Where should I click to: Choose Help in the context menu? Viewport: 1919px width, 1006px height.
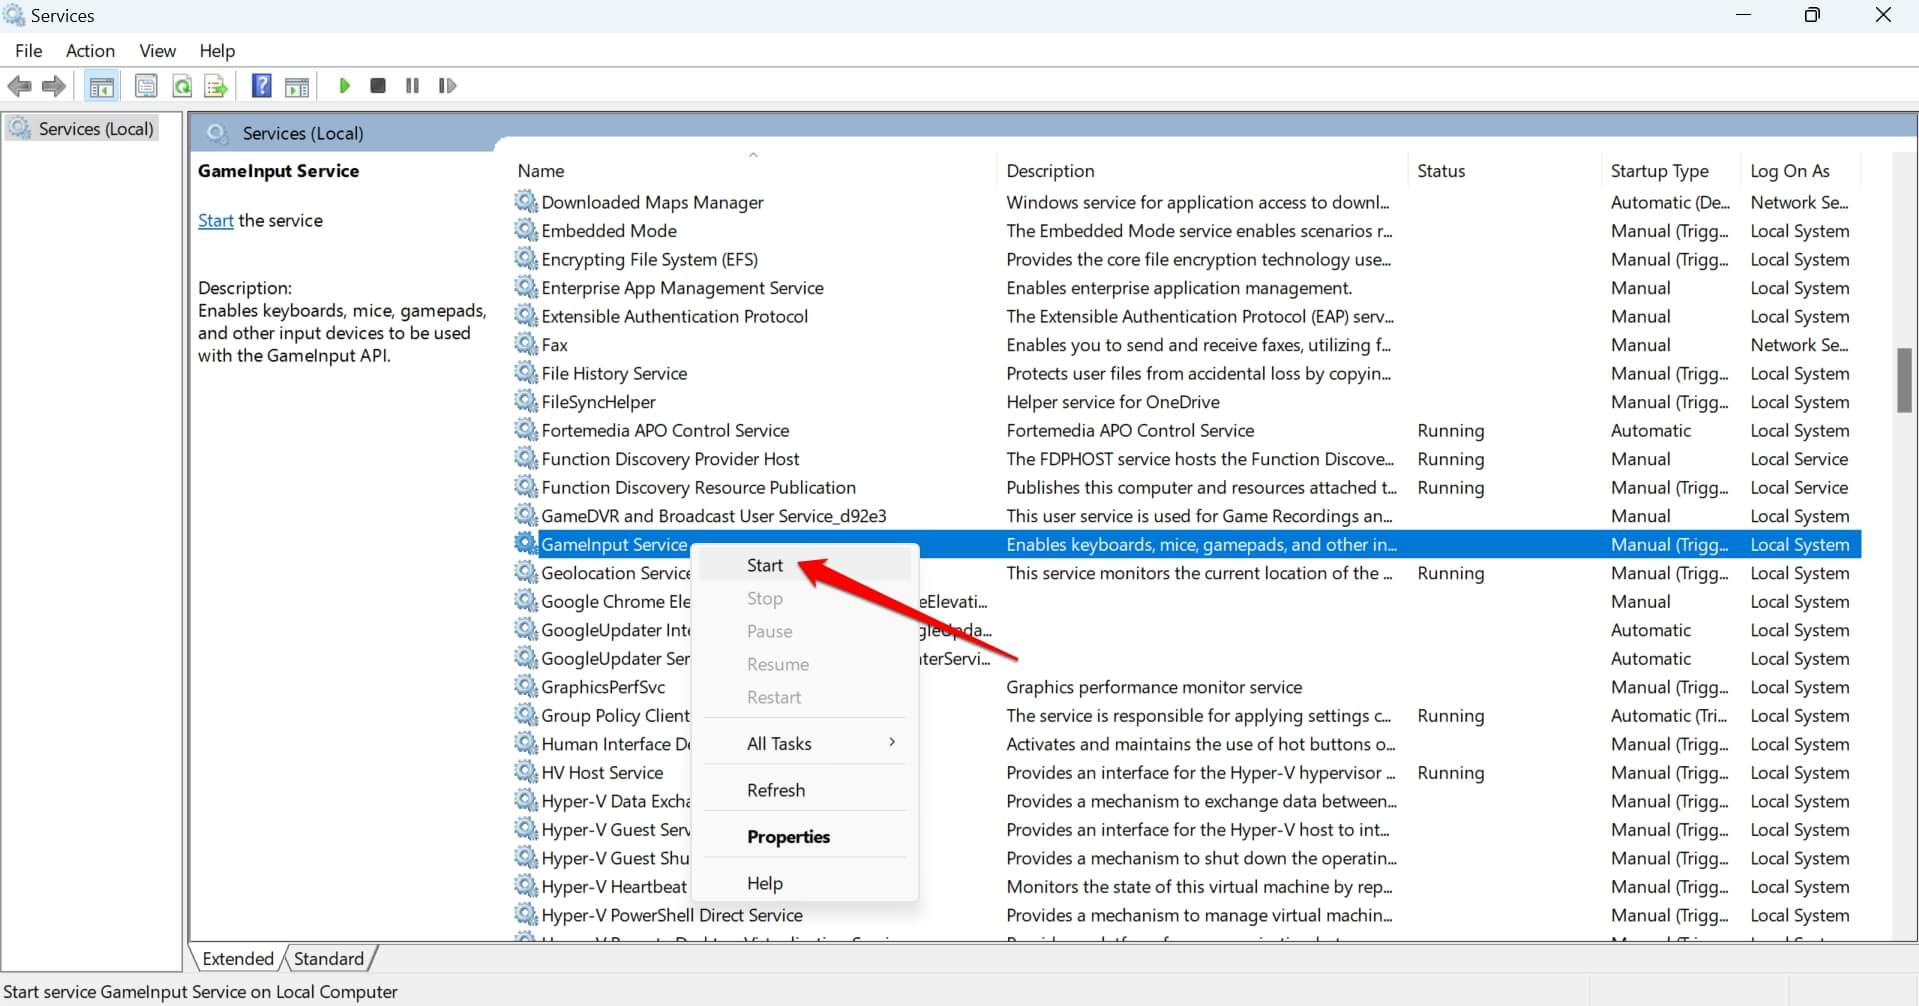(x=805, y=883)
